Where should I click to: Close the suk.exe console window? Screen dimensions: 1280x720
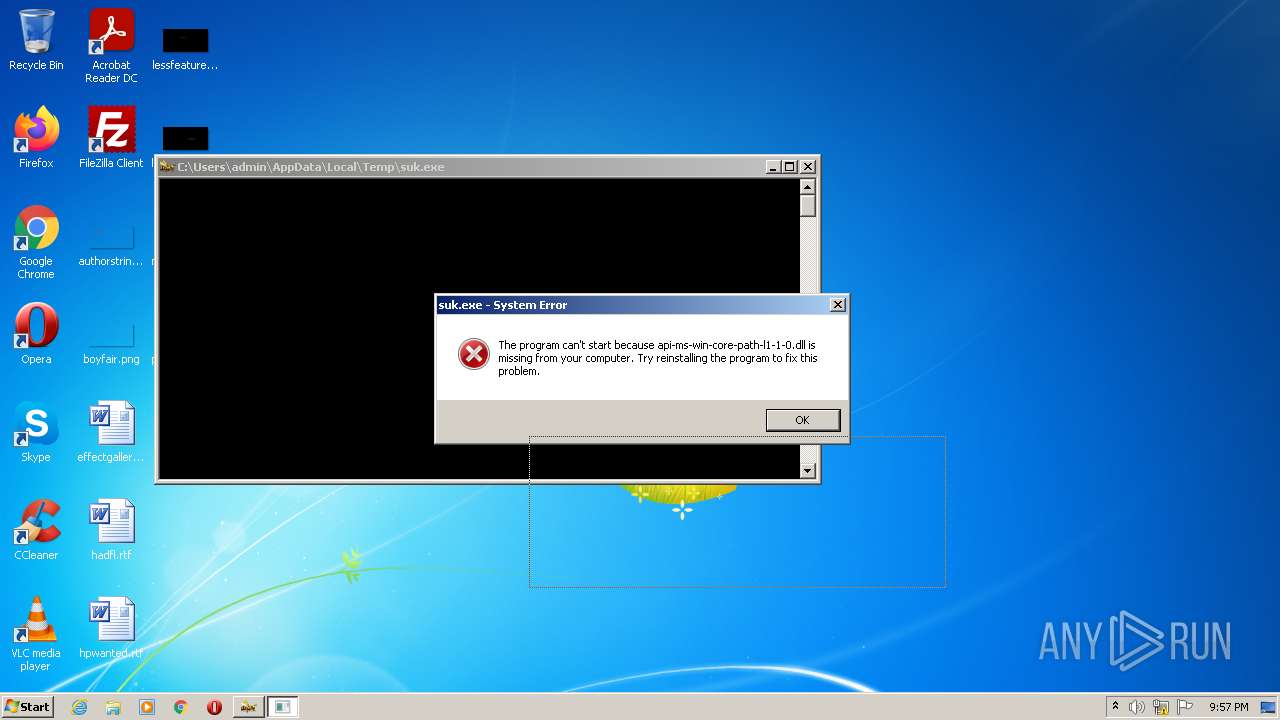[808, 167]
